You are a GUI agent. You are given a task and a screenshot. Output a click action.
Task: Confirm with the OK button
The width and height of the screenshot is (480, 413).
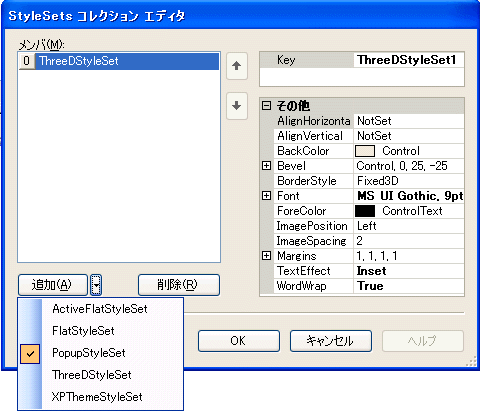coord(239,341)
